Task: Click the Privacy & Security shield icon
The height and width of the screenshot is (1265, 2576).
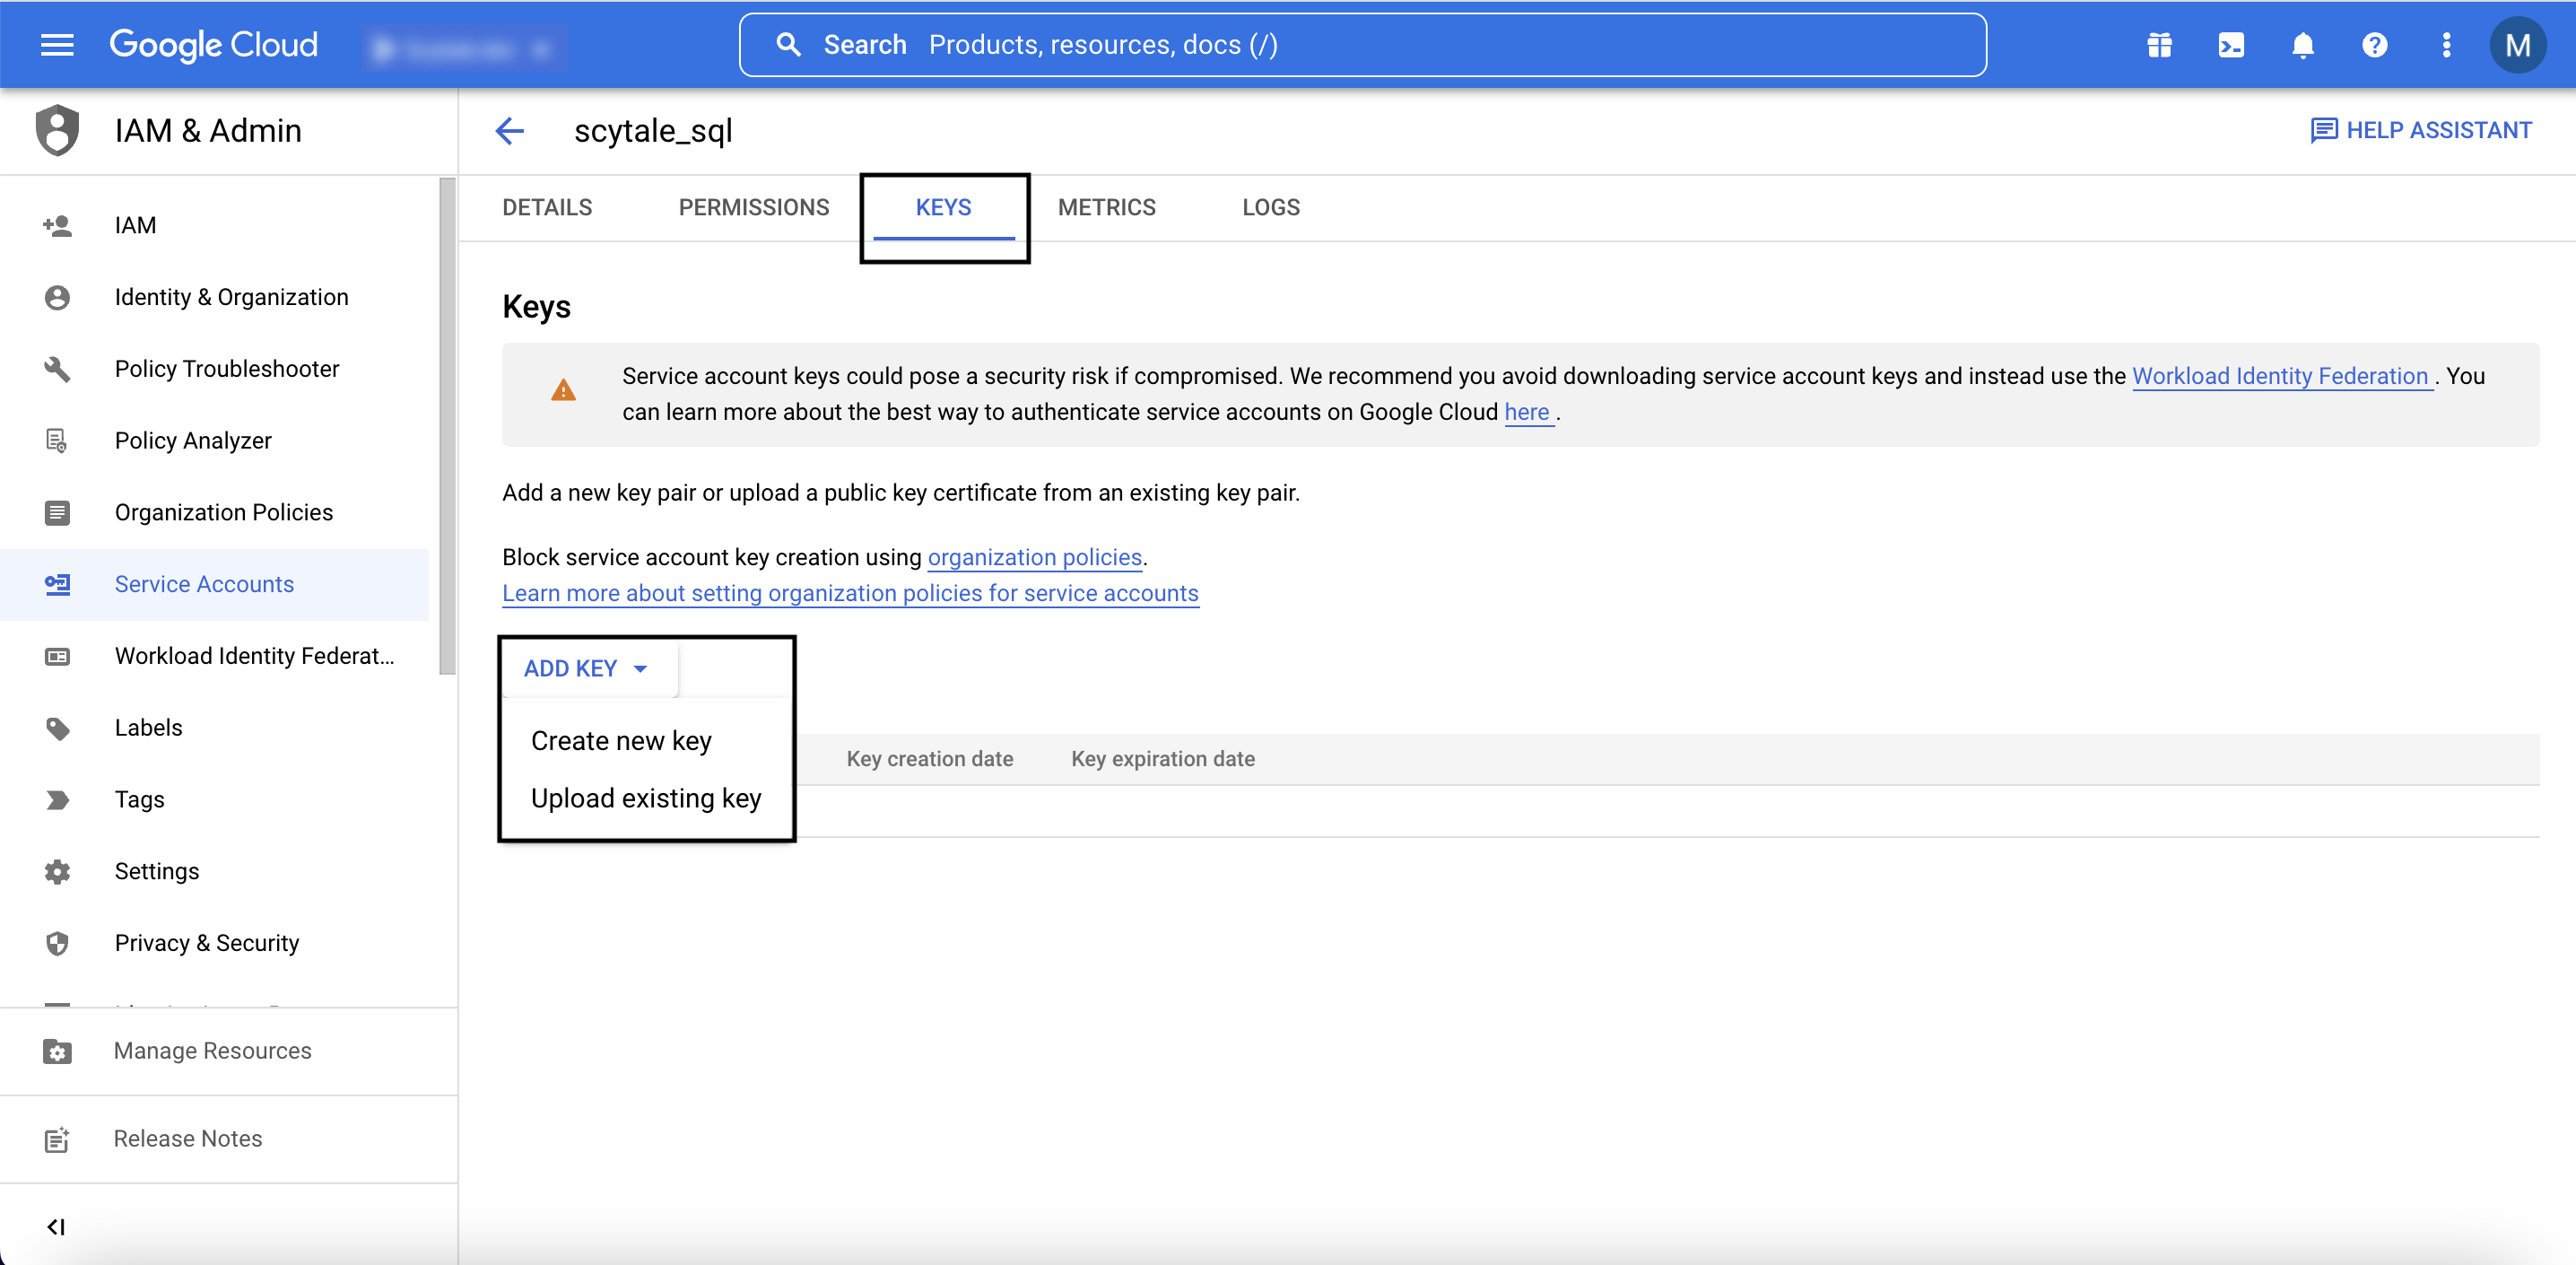Action: pos(57,943)
